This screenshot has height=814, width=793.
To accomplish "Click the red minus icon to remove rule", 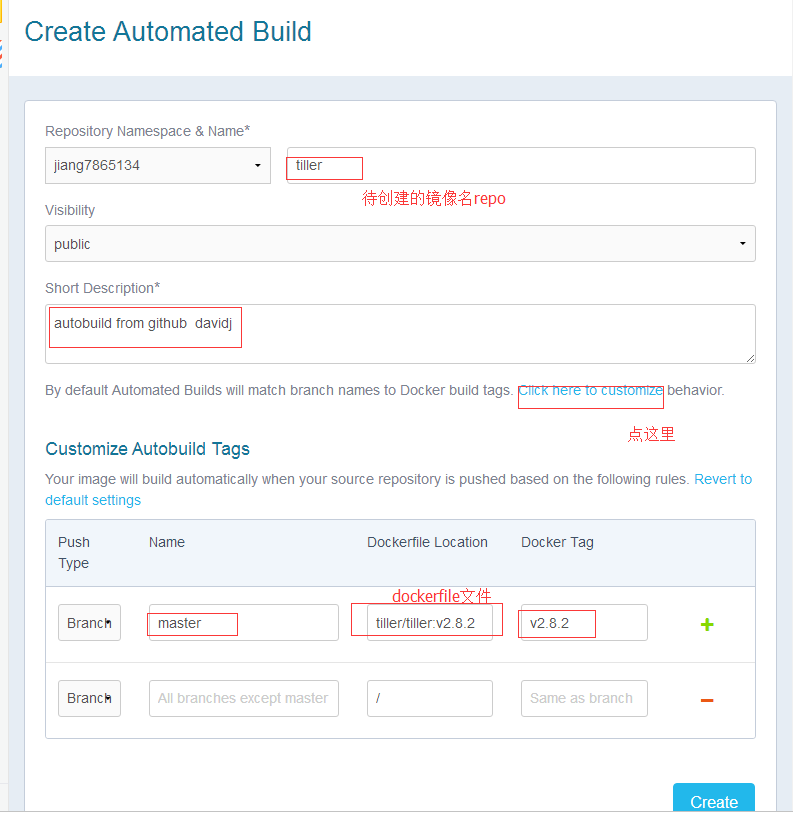I will (707, 700).
